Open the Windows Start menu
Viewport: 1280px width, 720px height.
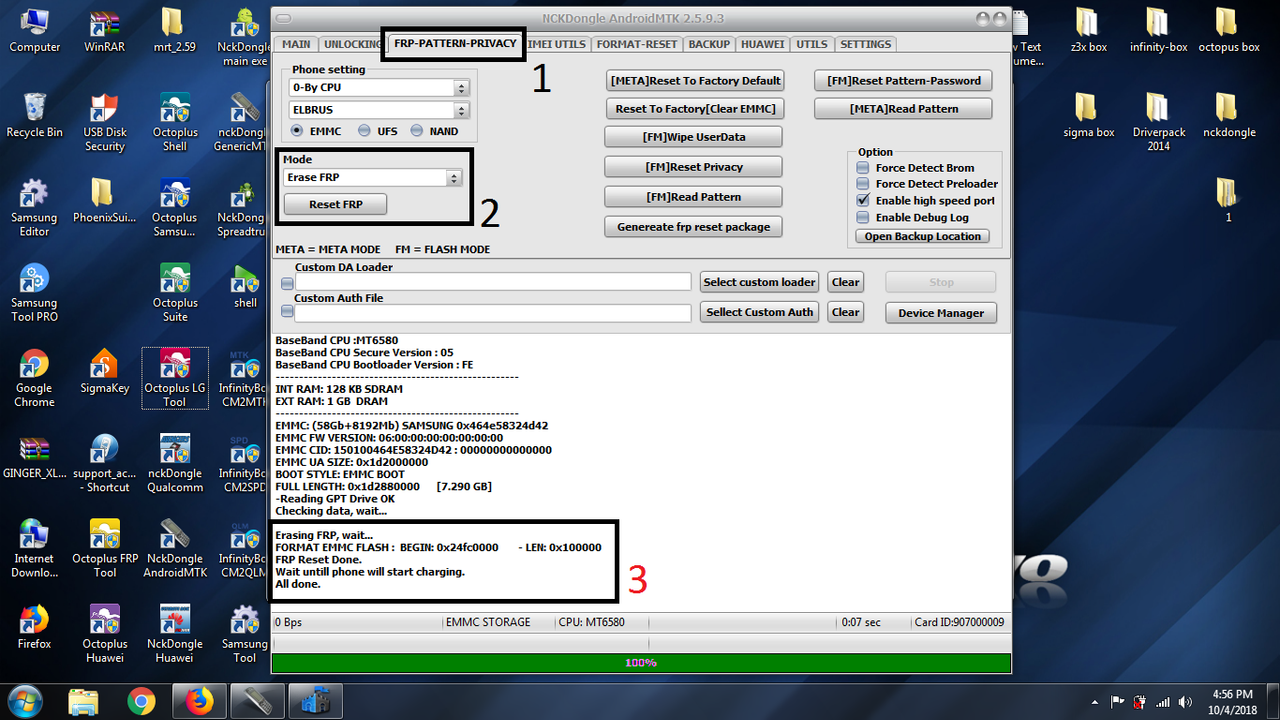[24, 700]
